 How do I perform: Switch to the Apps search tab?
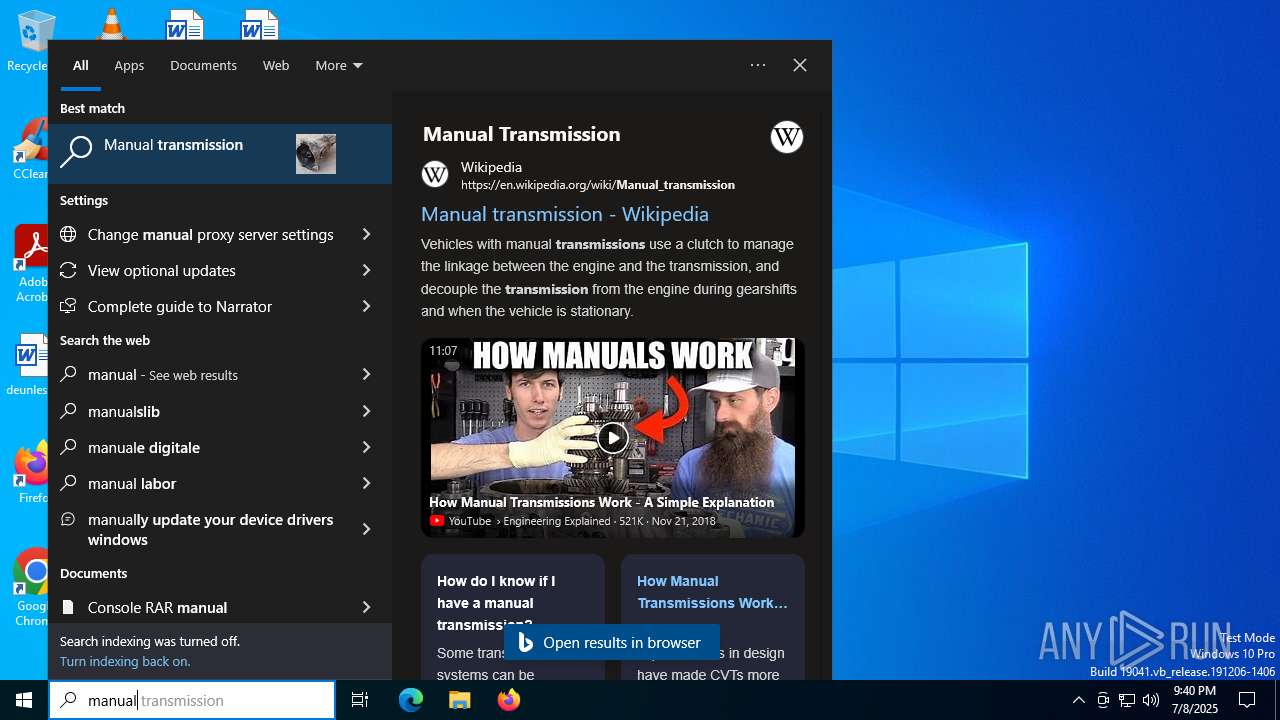point(129,65)
